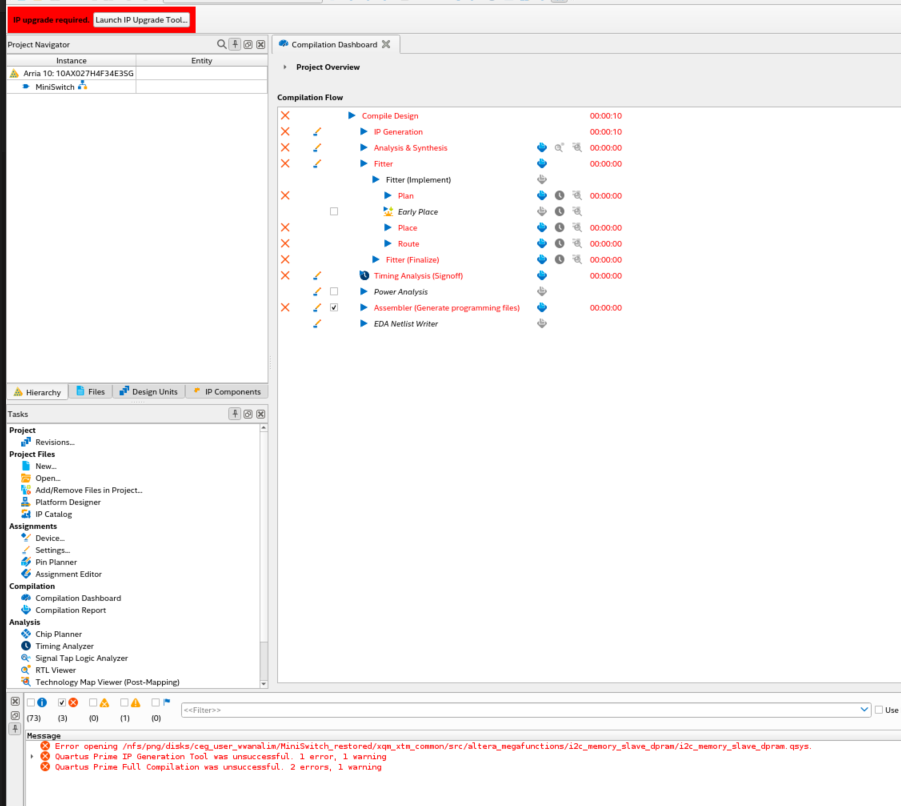Switch to the IP Components tab
The image size is (901, 806).
[227, 392]
